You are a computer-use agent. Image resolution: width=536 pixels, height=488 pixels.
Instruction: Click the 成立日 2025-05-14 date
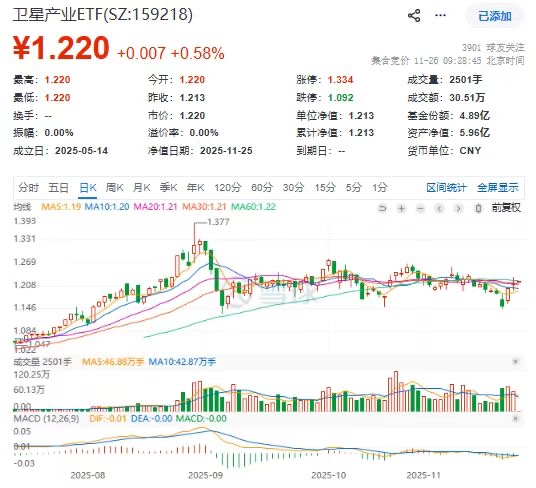pos(81,151)
